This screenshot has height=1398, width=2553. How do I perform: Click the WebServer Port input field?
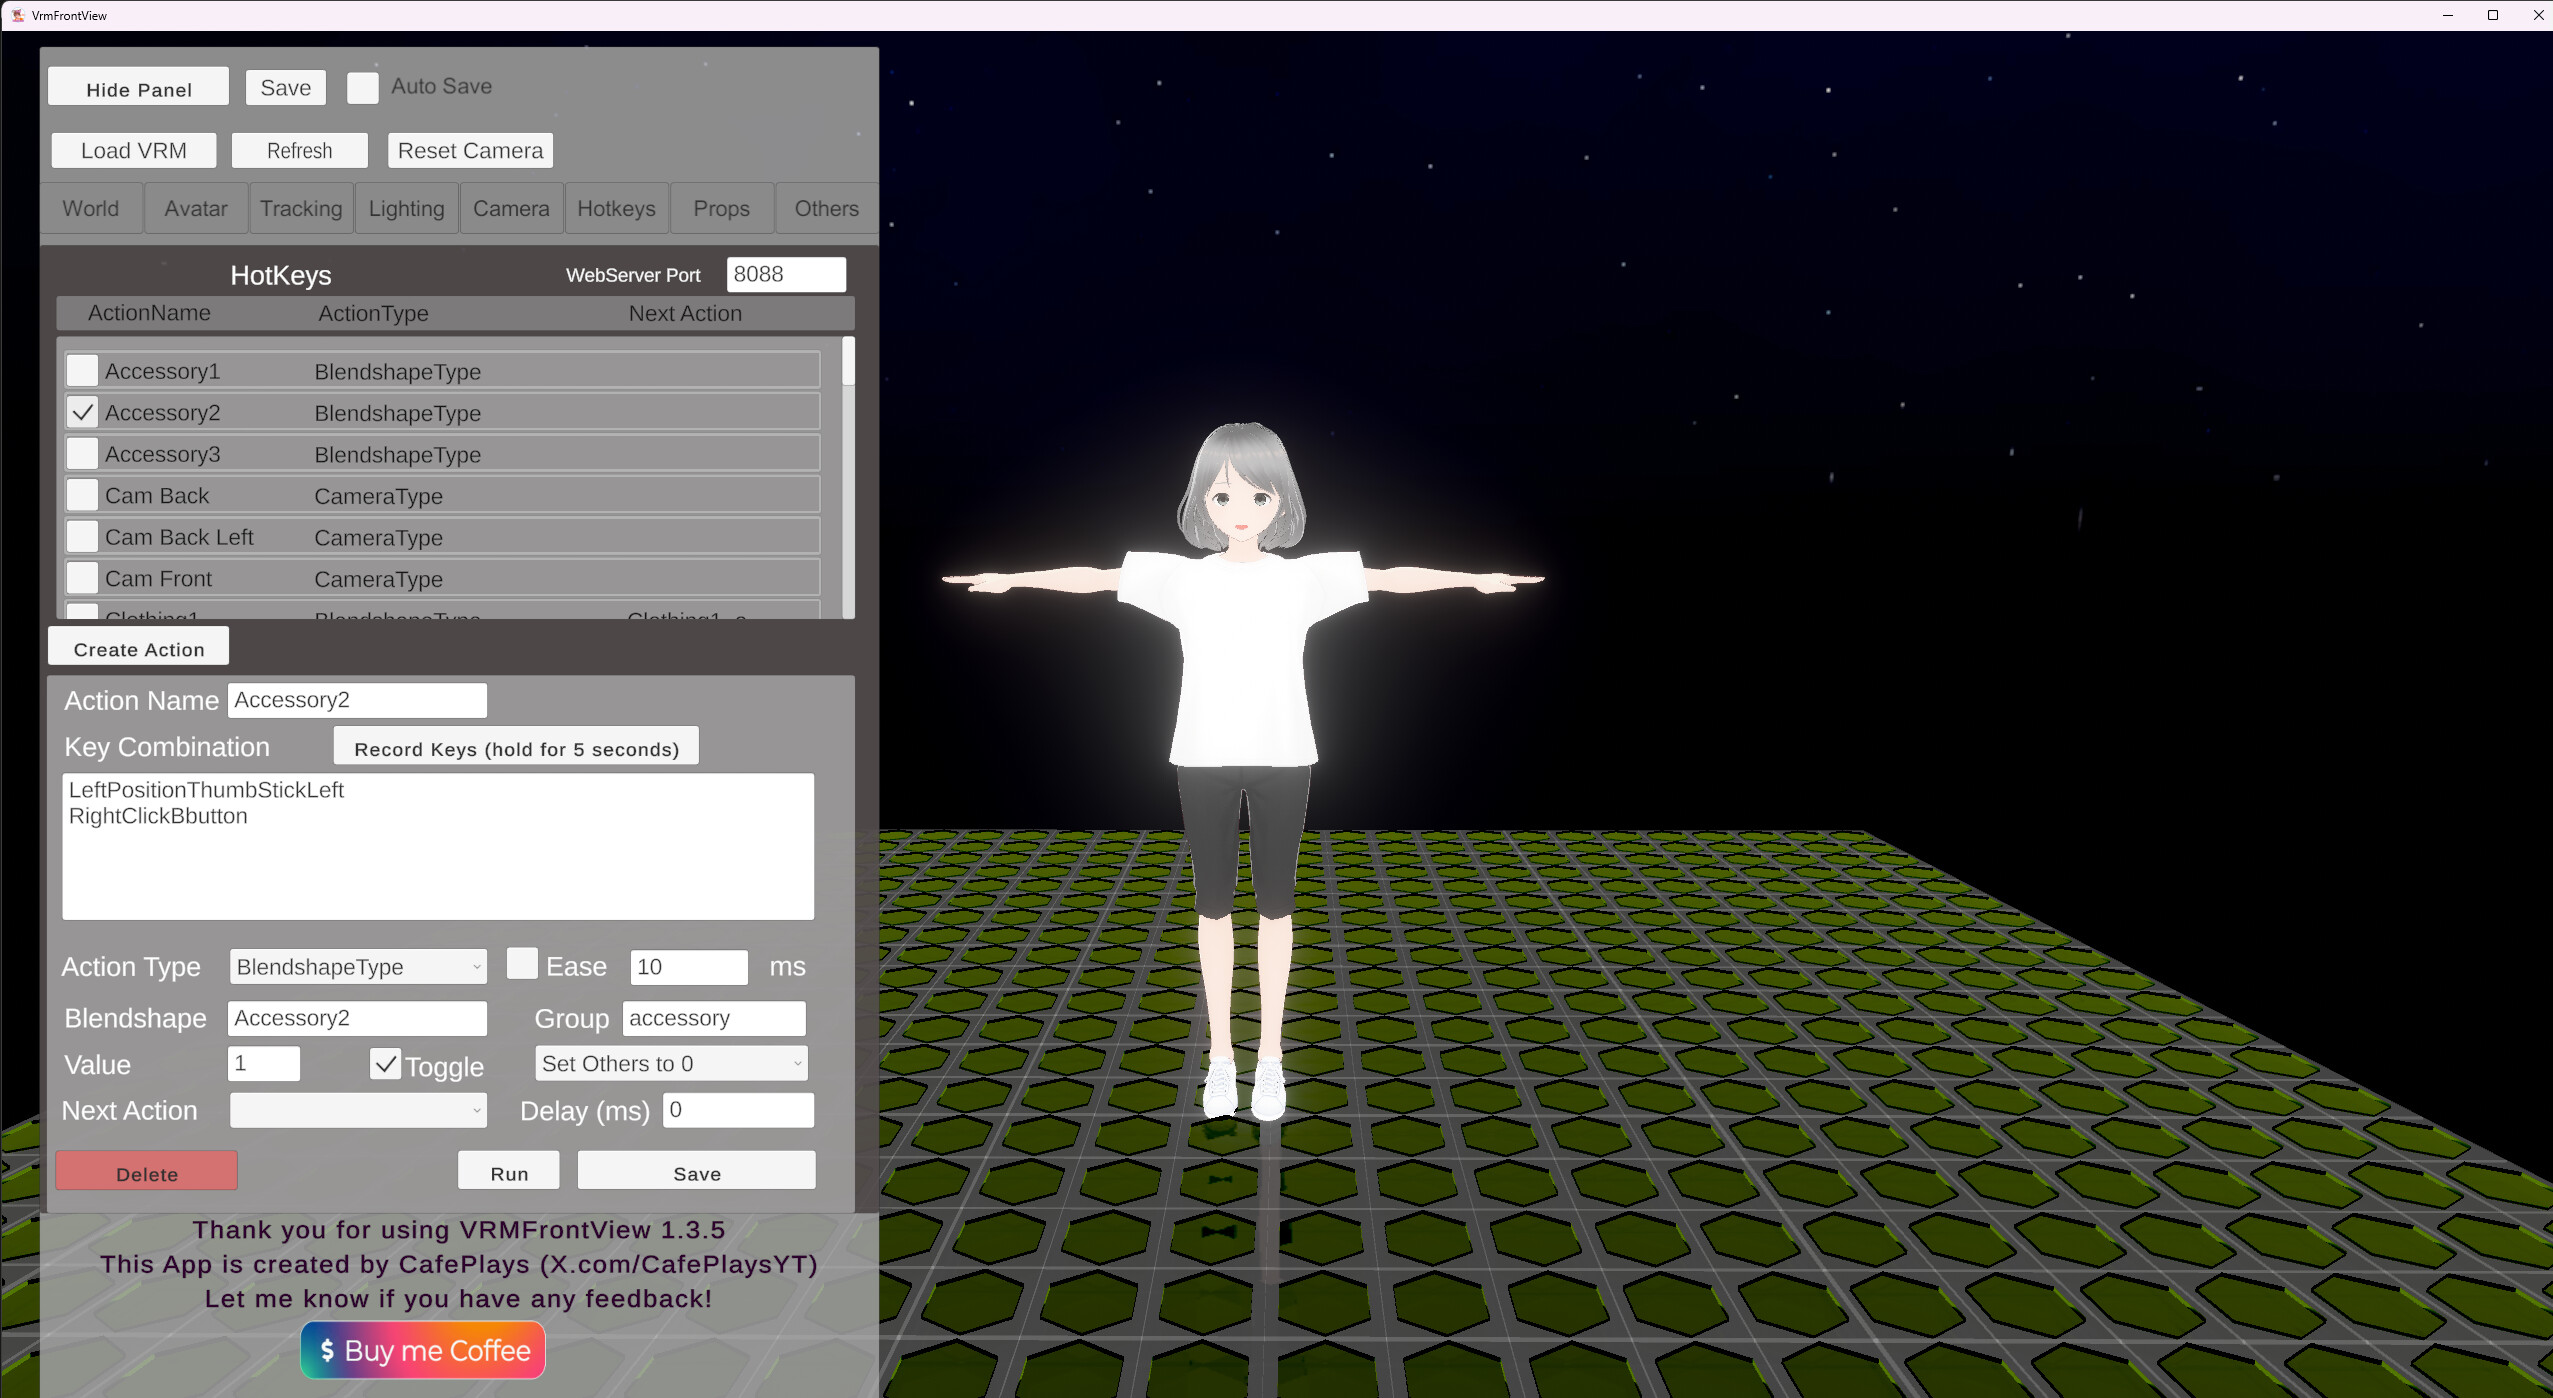click(786, 274)
